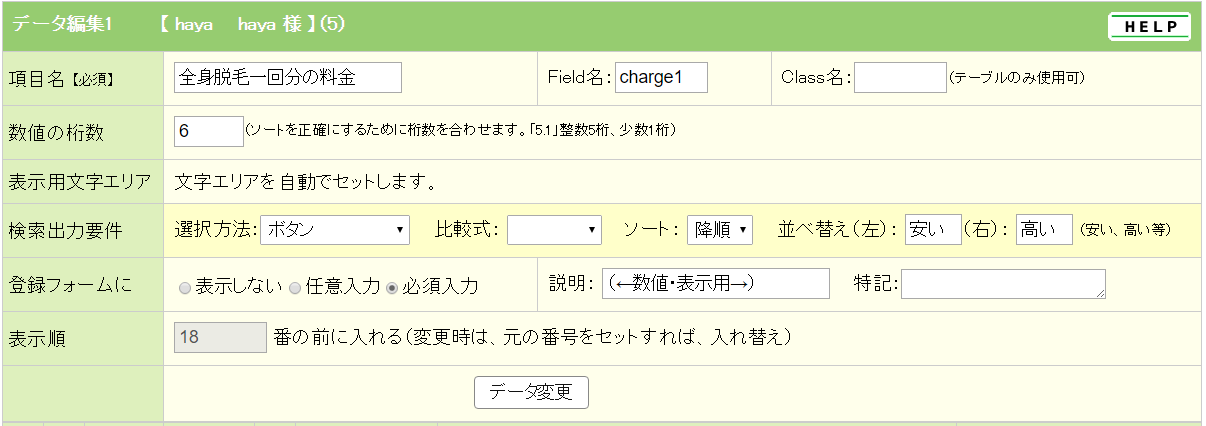Expand the 比較式 dropdown
This screenshot has height=426, width=1206.
click(x=553, y=230)
